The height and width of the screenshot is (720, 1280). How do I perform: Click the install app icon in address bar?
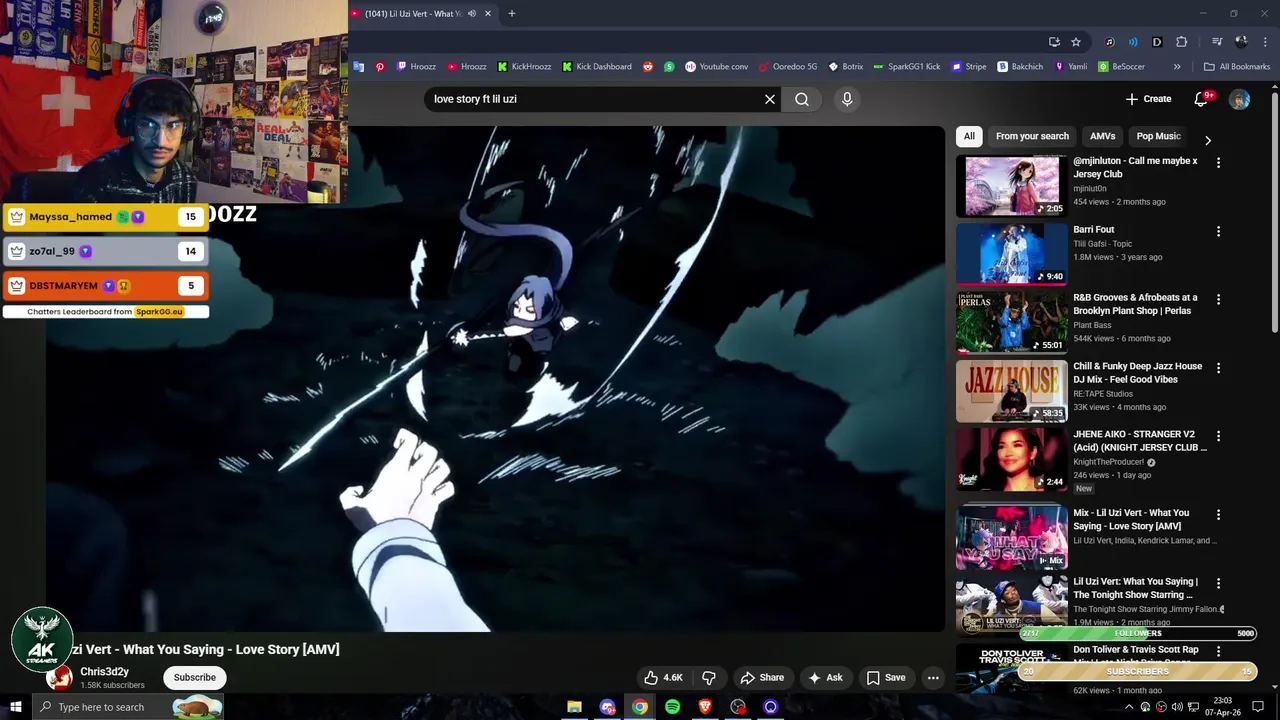point(1054,42)
